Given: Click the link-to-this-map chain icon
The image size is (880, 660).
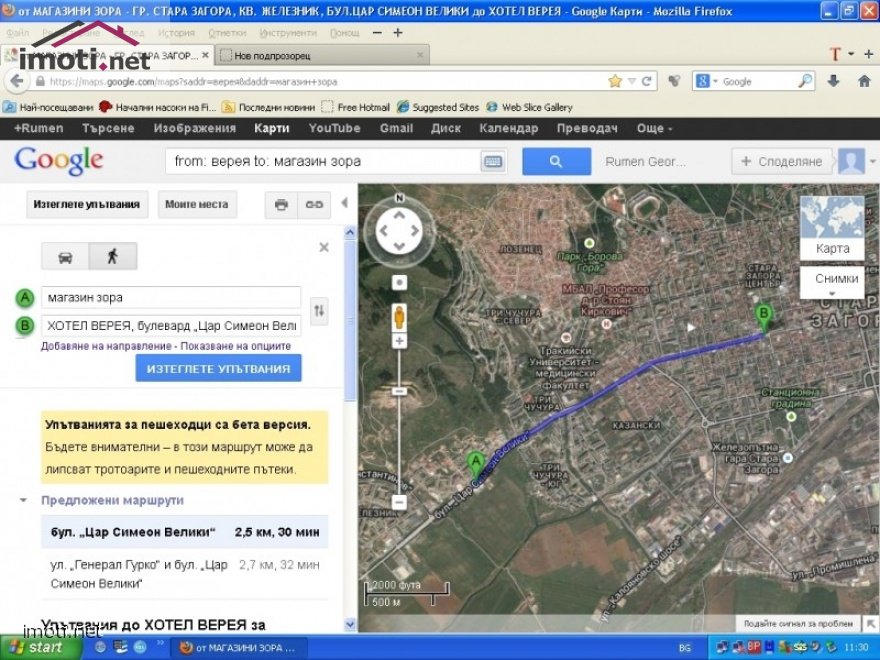Looking at the screenshot, I should (314, 205).
